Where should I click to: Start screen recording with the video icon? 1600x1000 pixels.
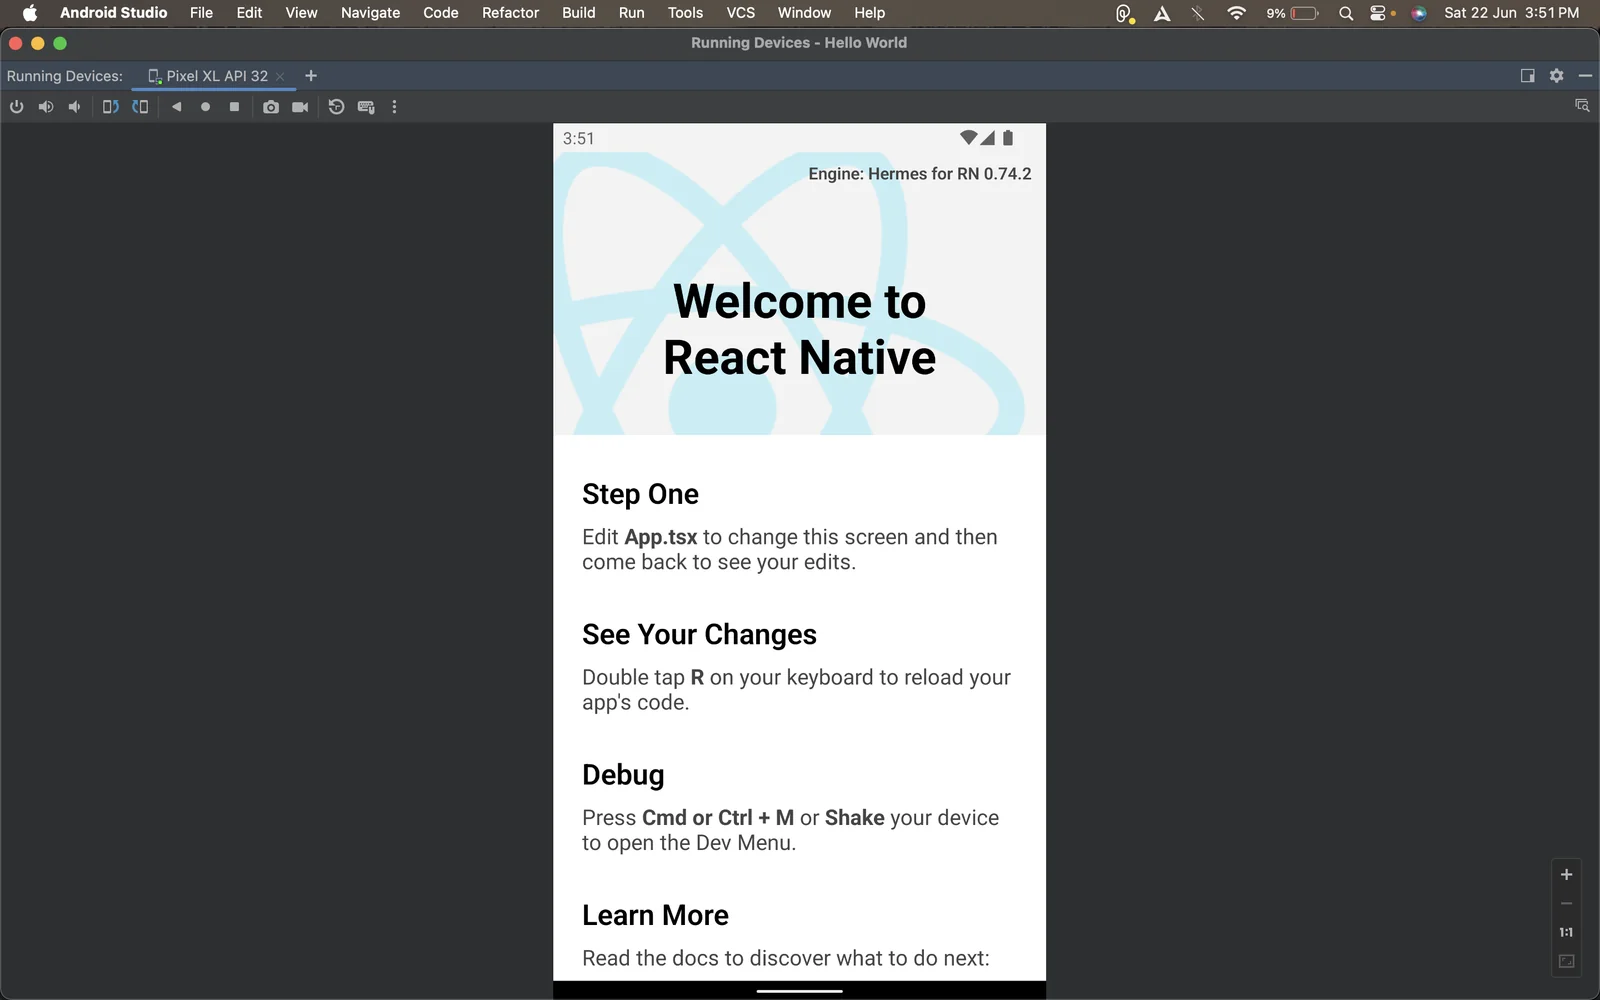300,107
